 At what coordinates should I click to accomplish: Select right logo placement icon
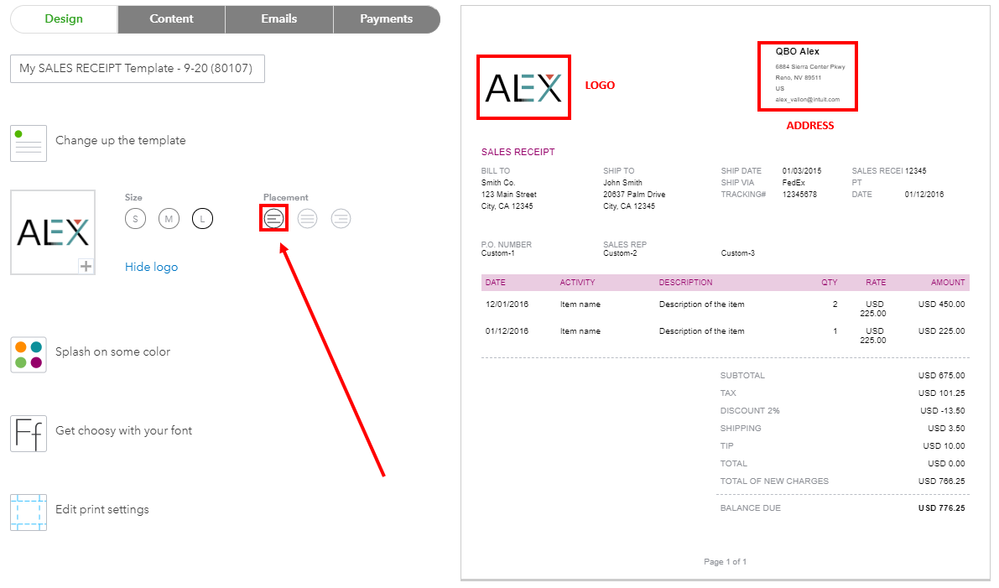pos(341,219)
